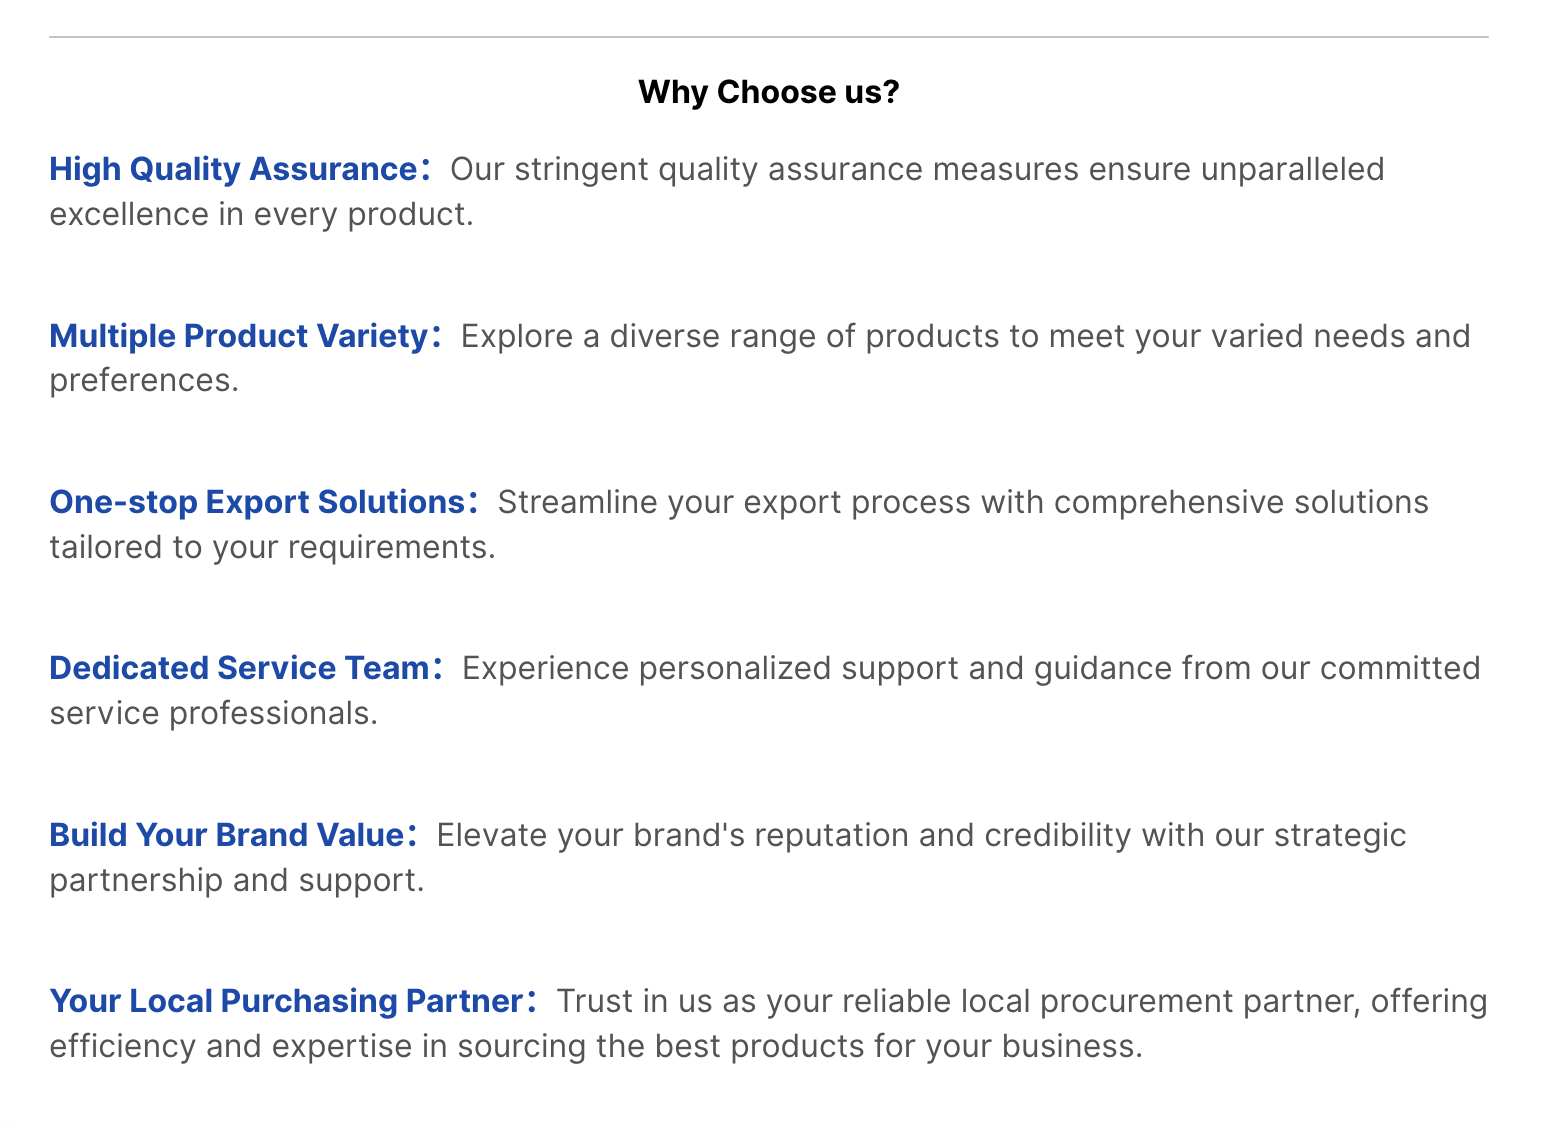Screen dimensions: 1554x1126
Task: Click the horizontal divider line at top
Action: pyautogui.click(x=768, y=37)
